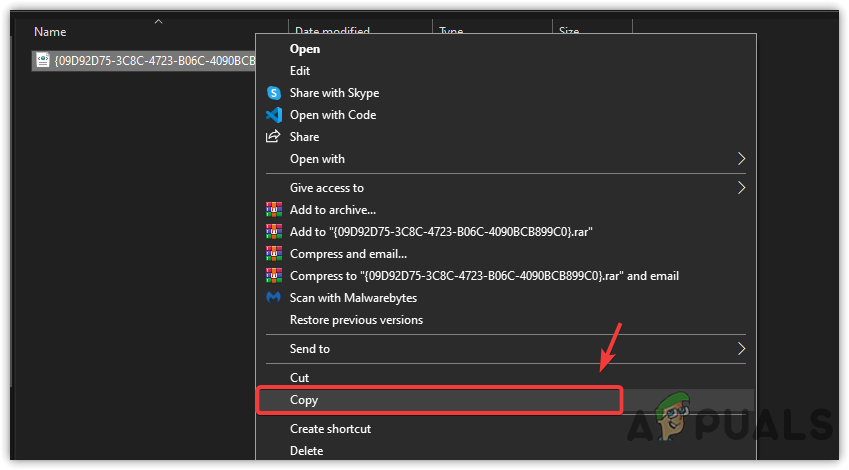Select Restore previous versions
The height and width of the screenshot is (470, 849).
point(356,320)
